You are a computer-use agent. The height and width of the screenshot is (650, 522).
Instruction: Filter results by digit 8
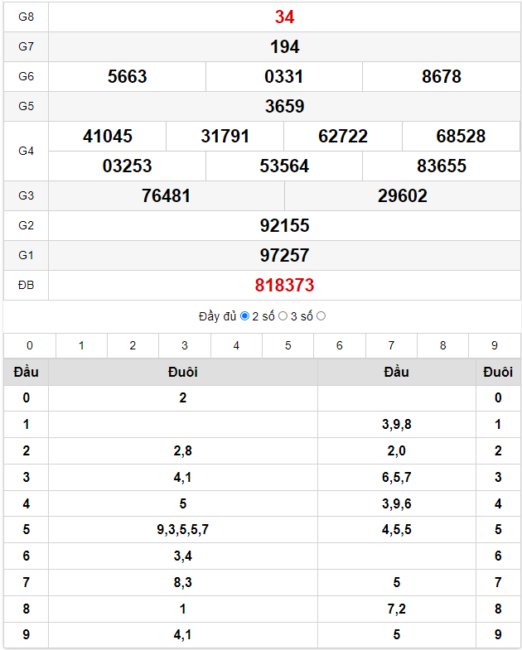tap(443, 345)
